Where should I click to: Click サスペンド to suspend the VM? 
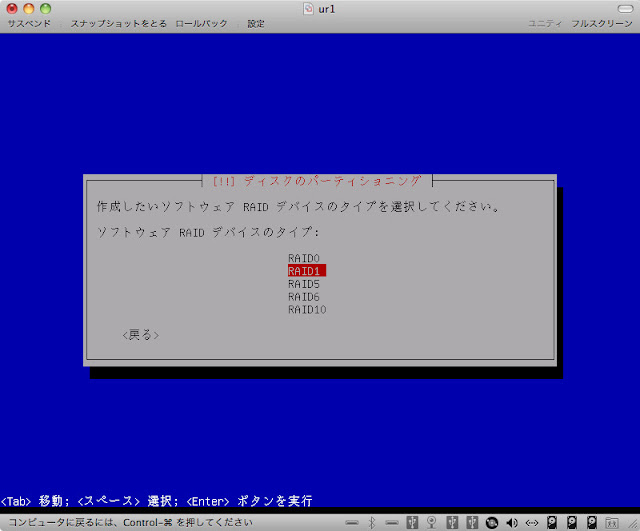[29, 24]
